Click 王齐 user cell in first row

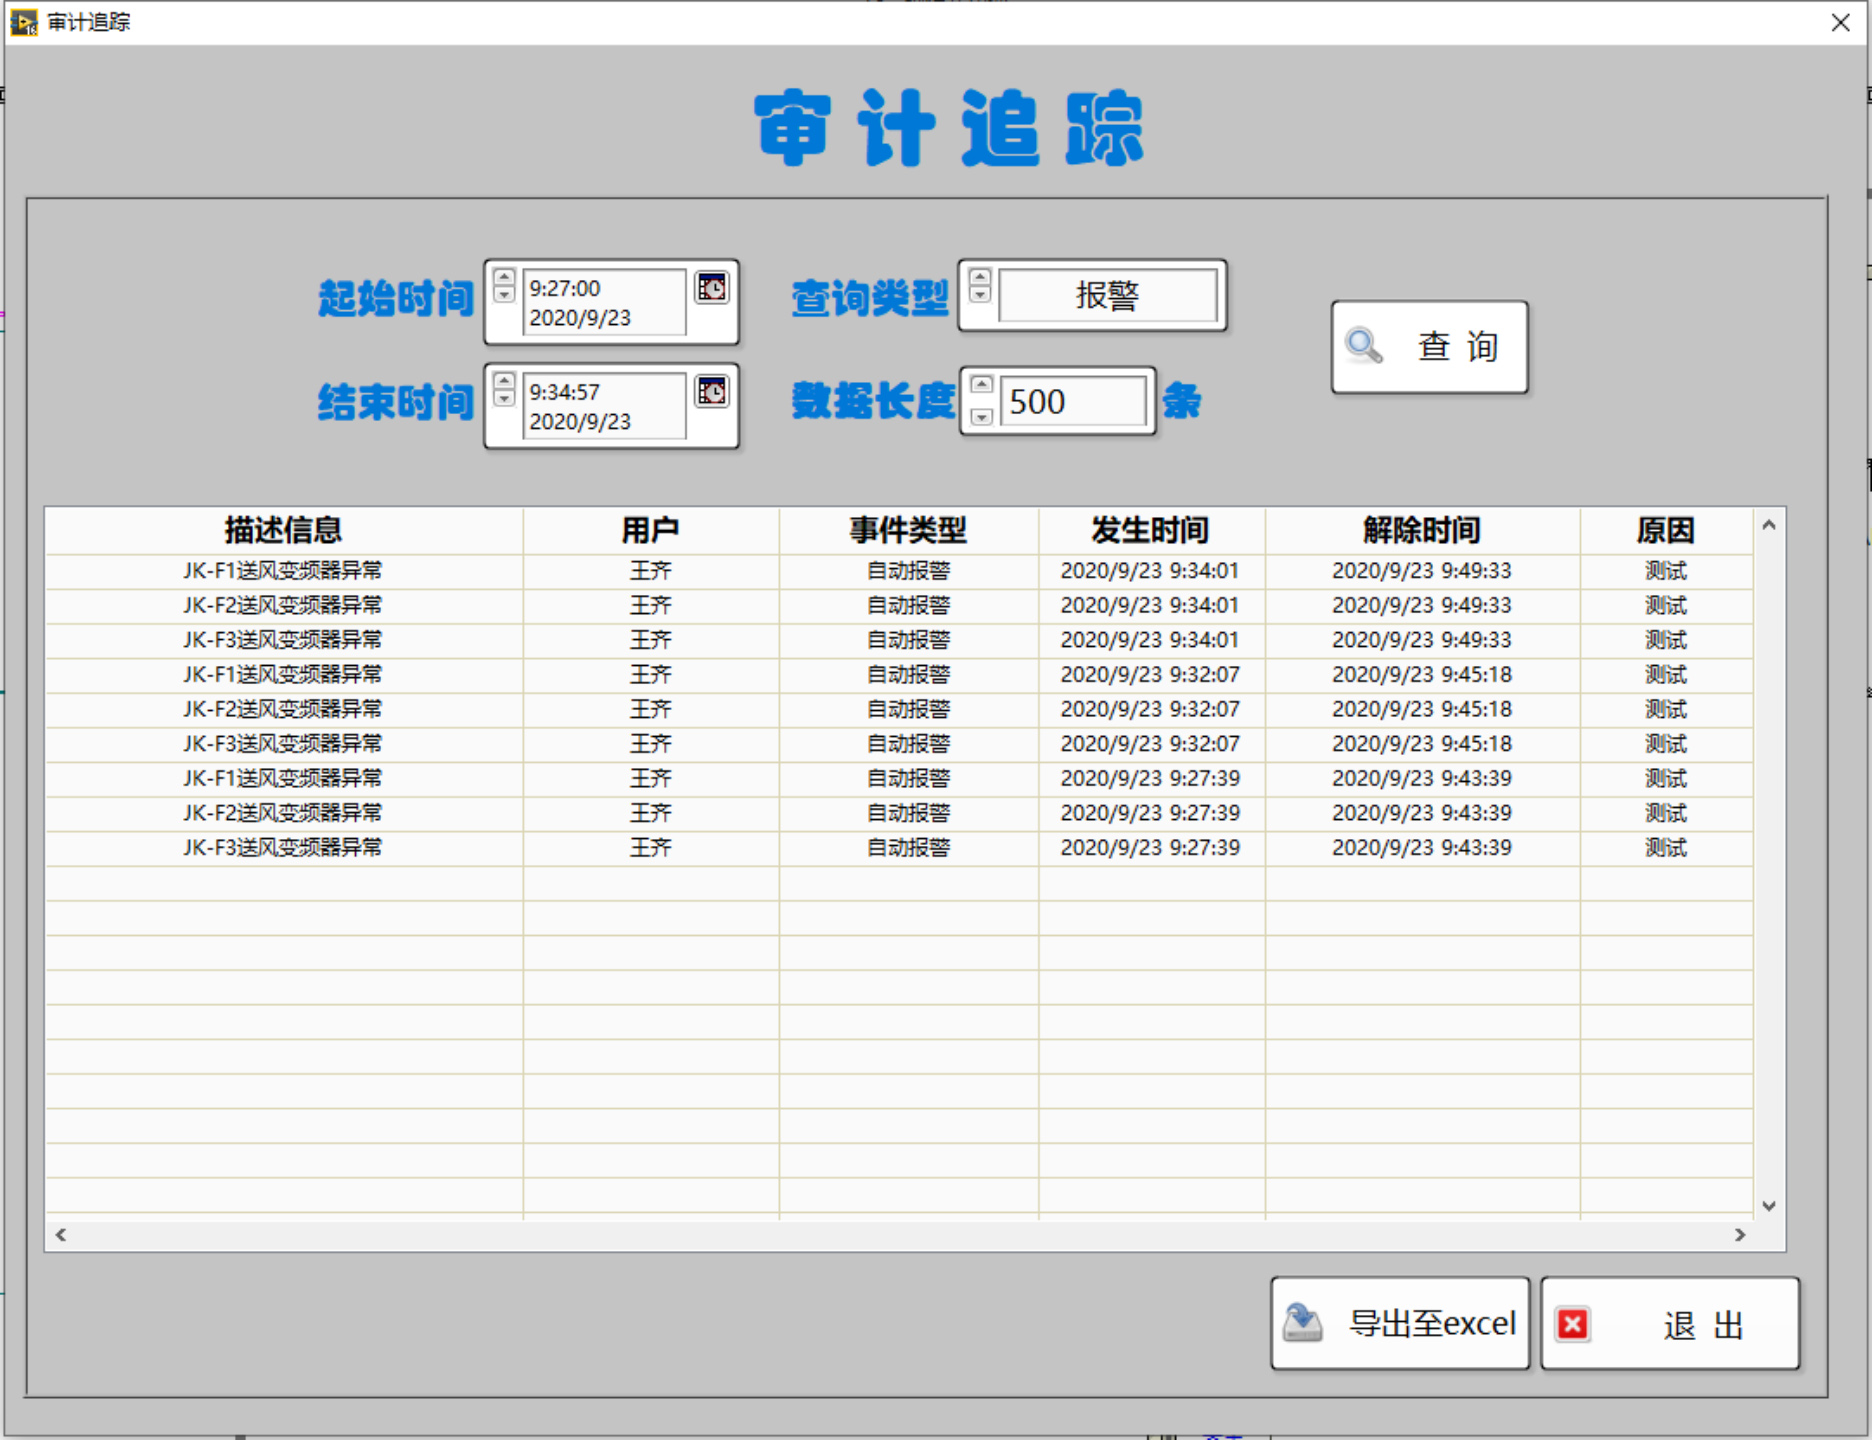(x=651, y=571)
